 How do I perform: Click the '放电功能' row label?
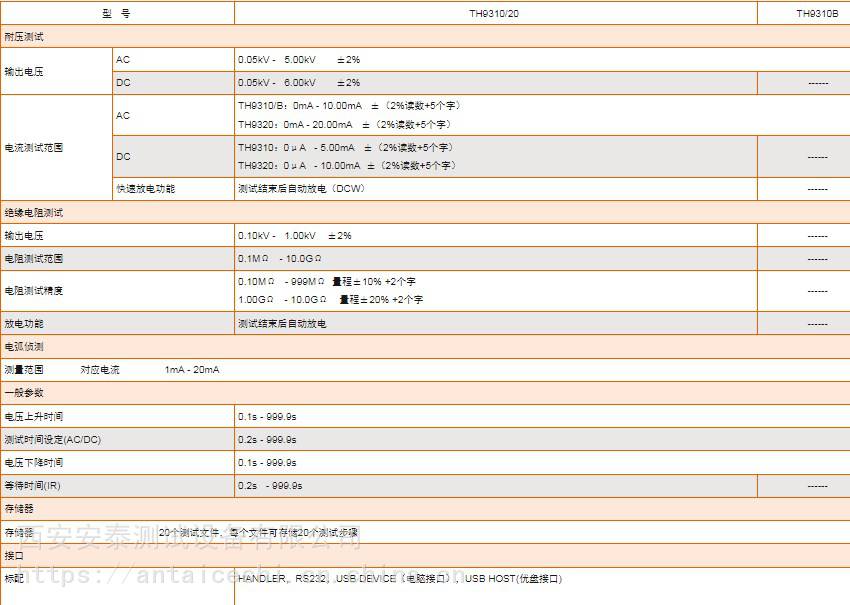(24, 324)
